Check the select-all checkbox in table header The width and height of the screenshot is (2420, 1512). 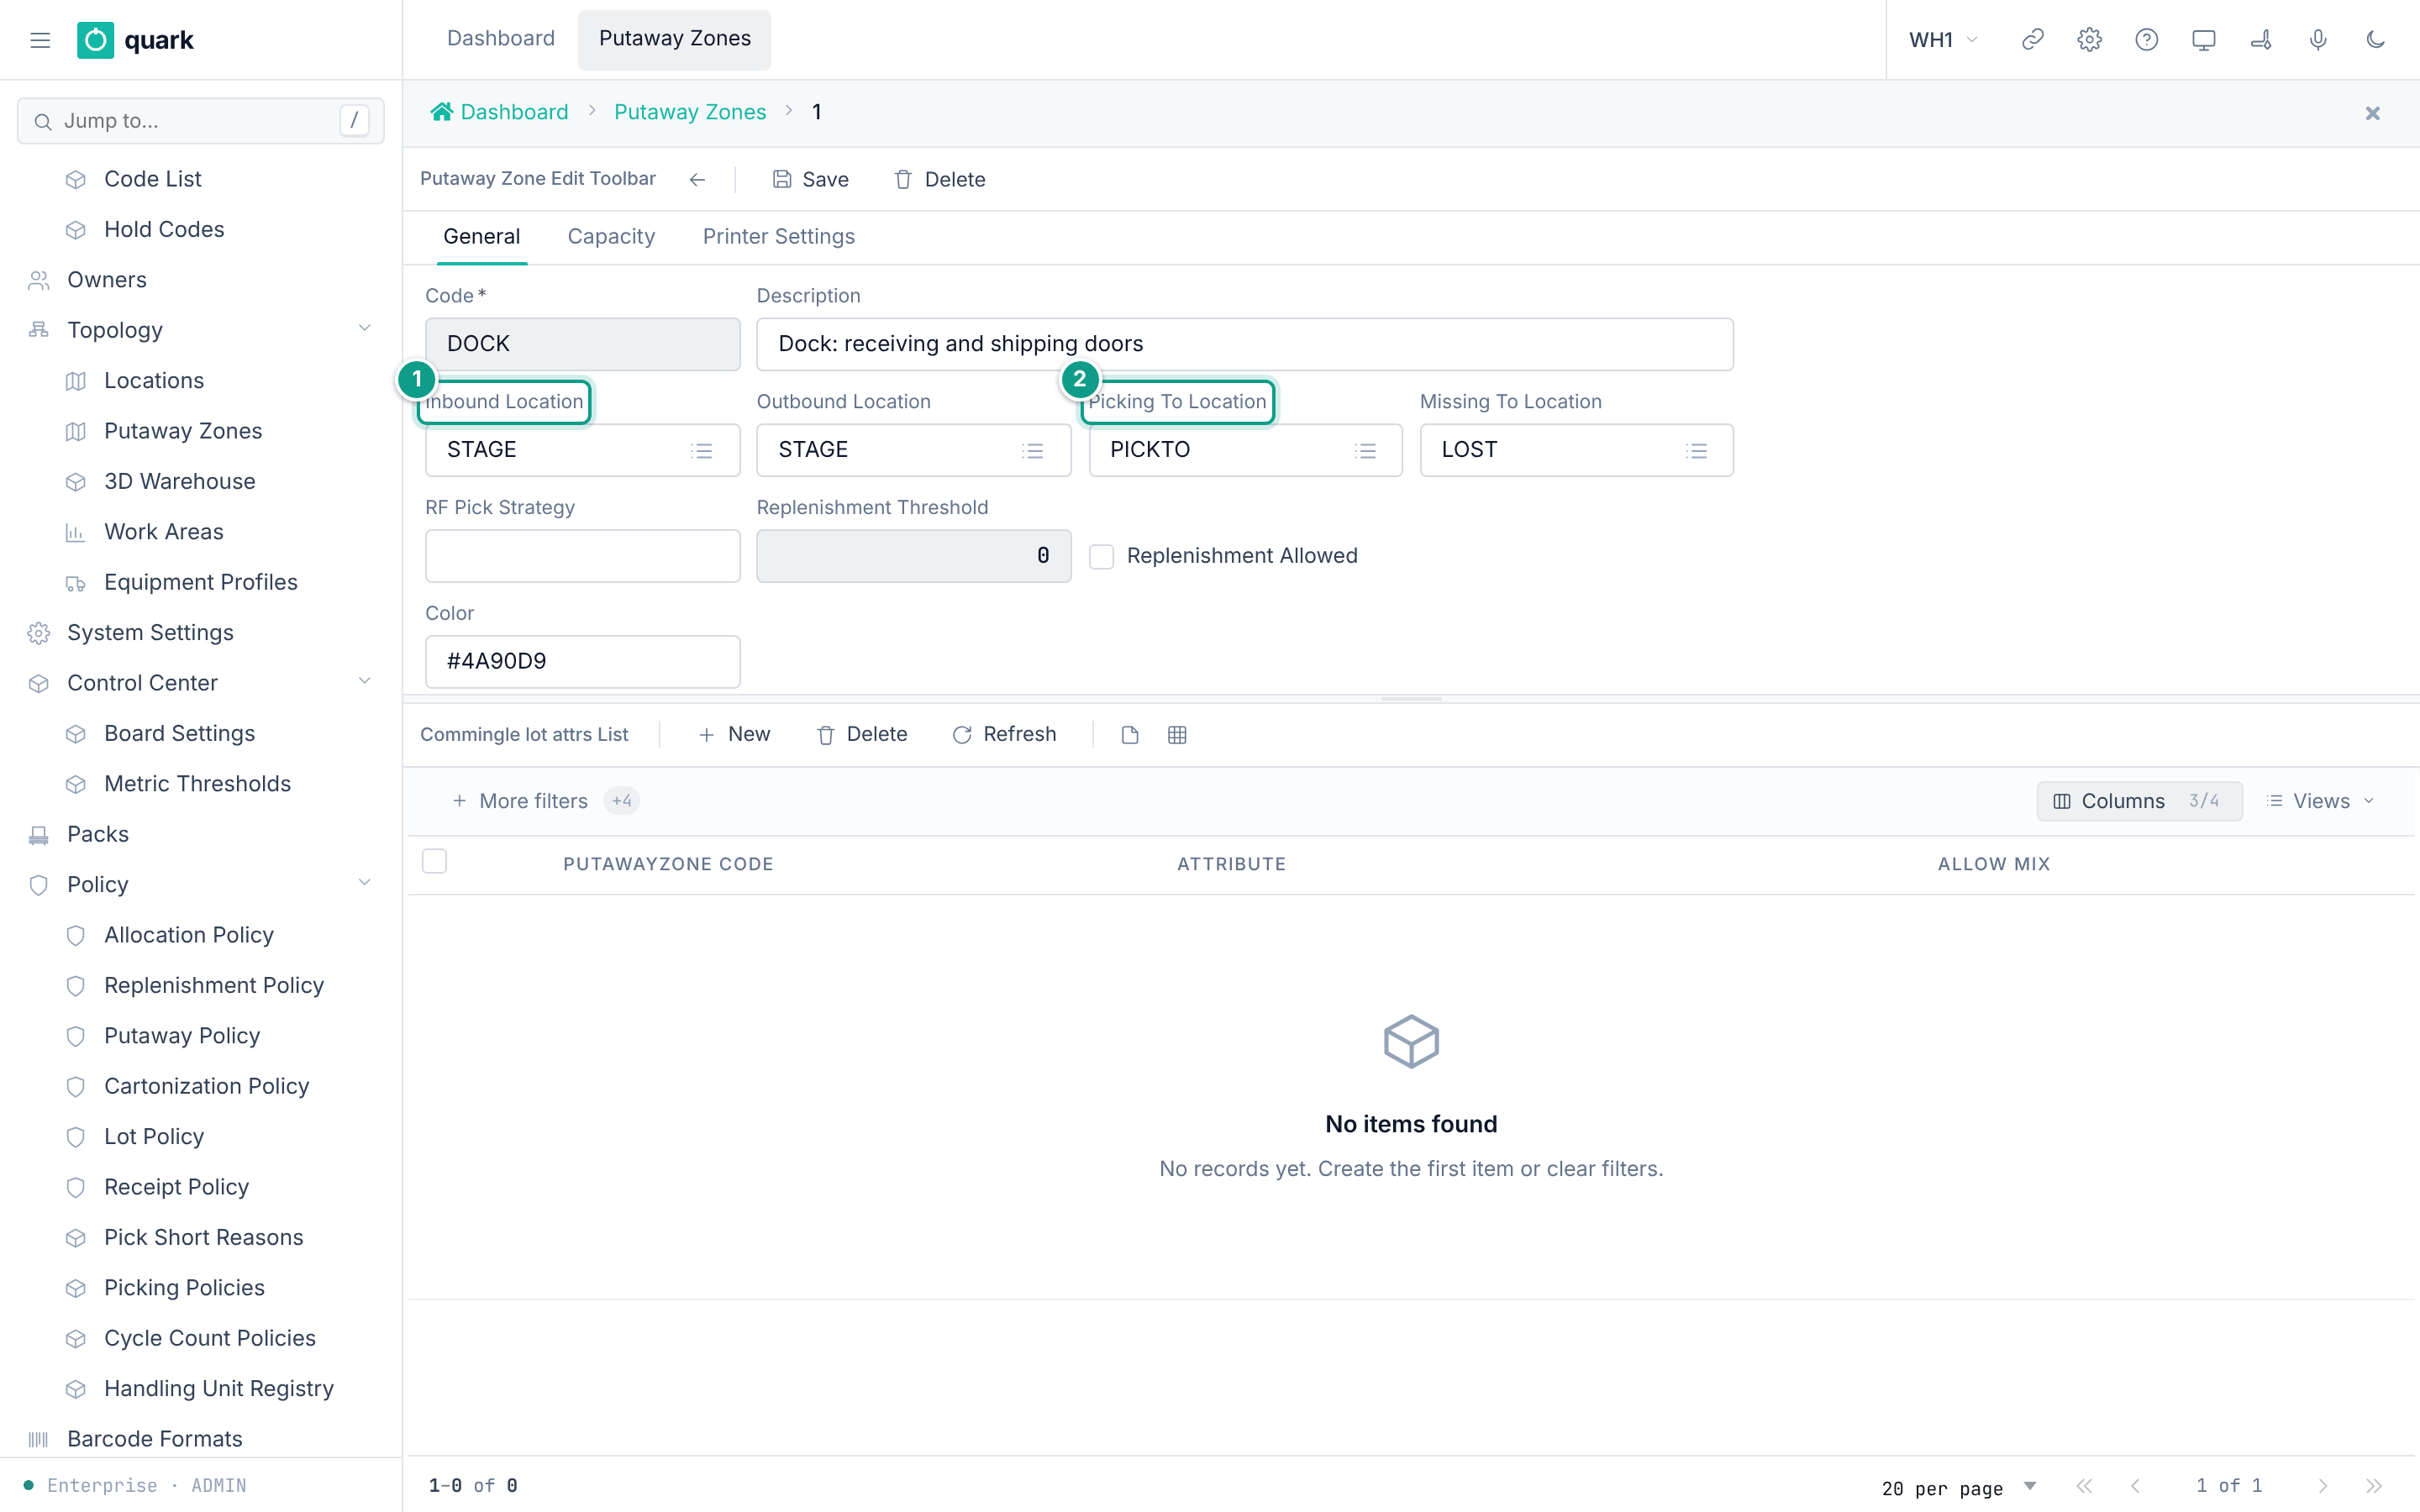coord(434,861)
